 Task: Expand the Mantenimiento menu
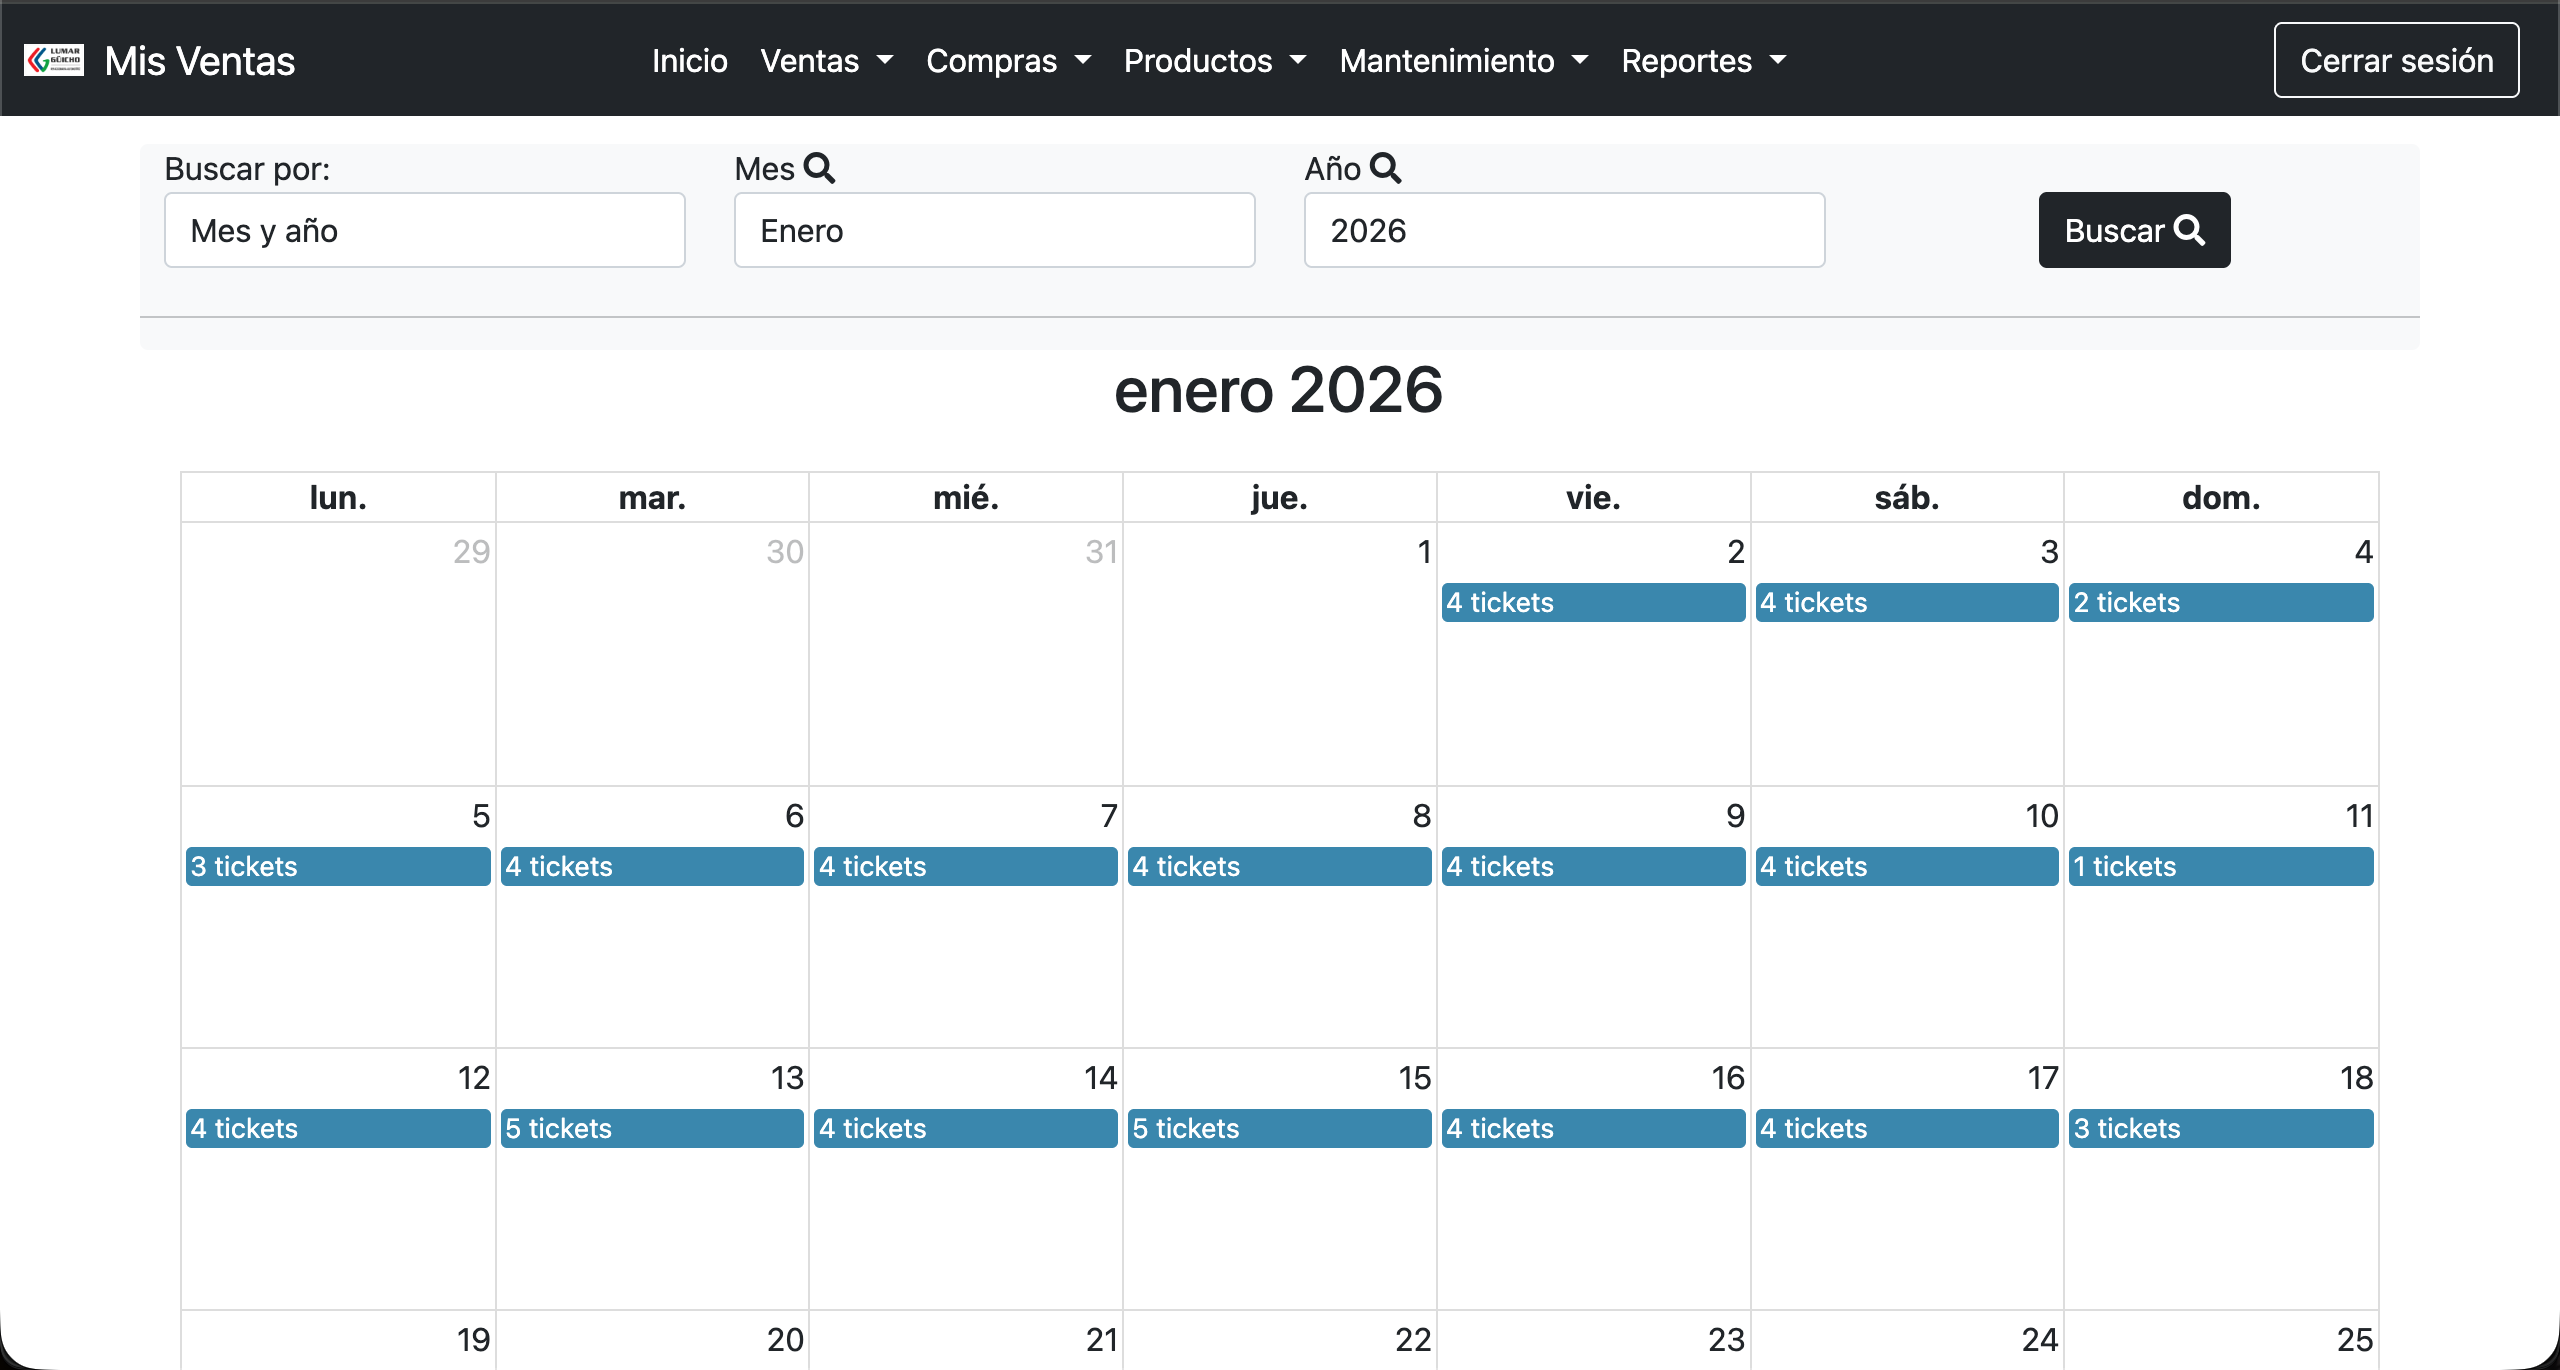(x=1464, y=61)
